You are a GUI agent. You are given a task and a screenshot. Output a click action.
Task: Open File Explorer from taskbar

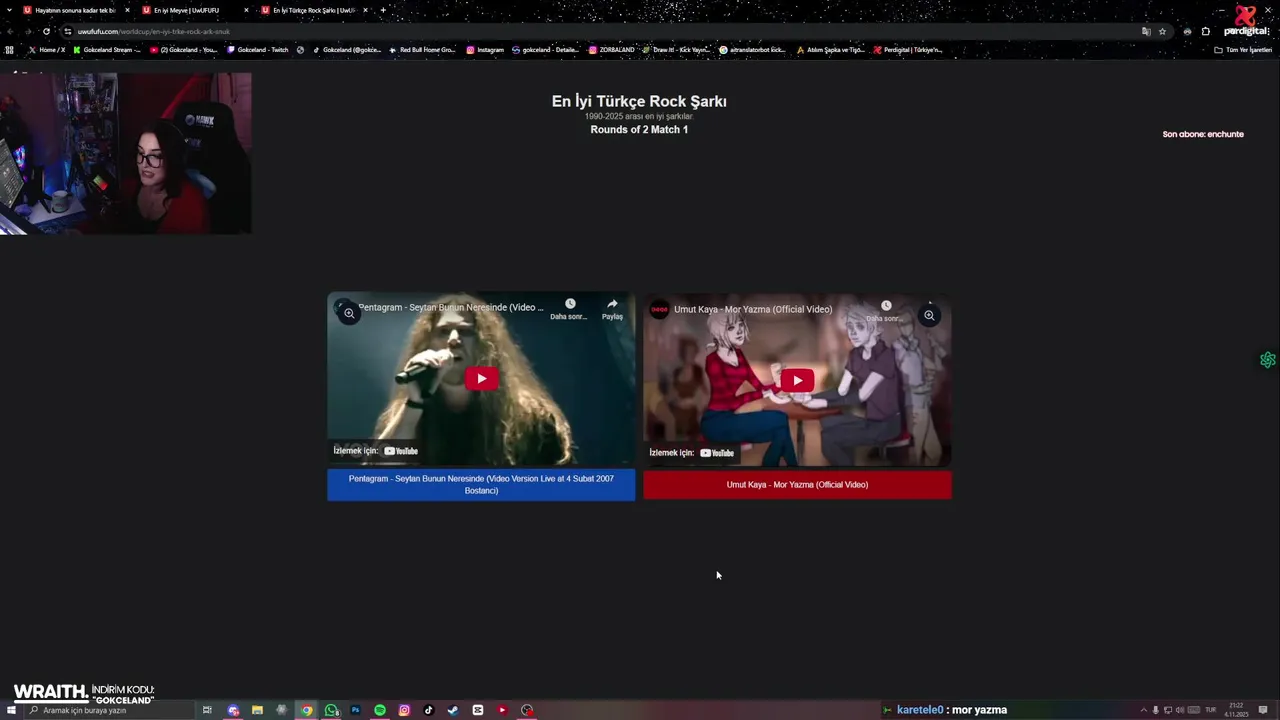tap(257, 710)
